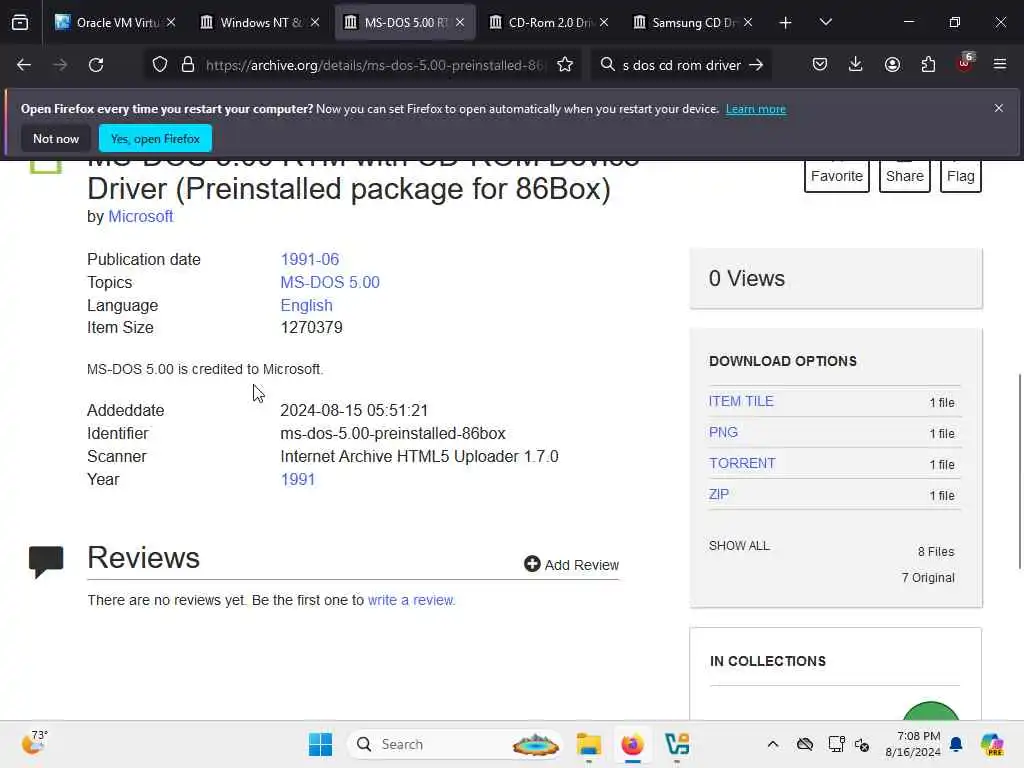This screenshot has width=1024, height=768.
Task: Open Firefox application hamburger menu
Action: coord(1000,65)
